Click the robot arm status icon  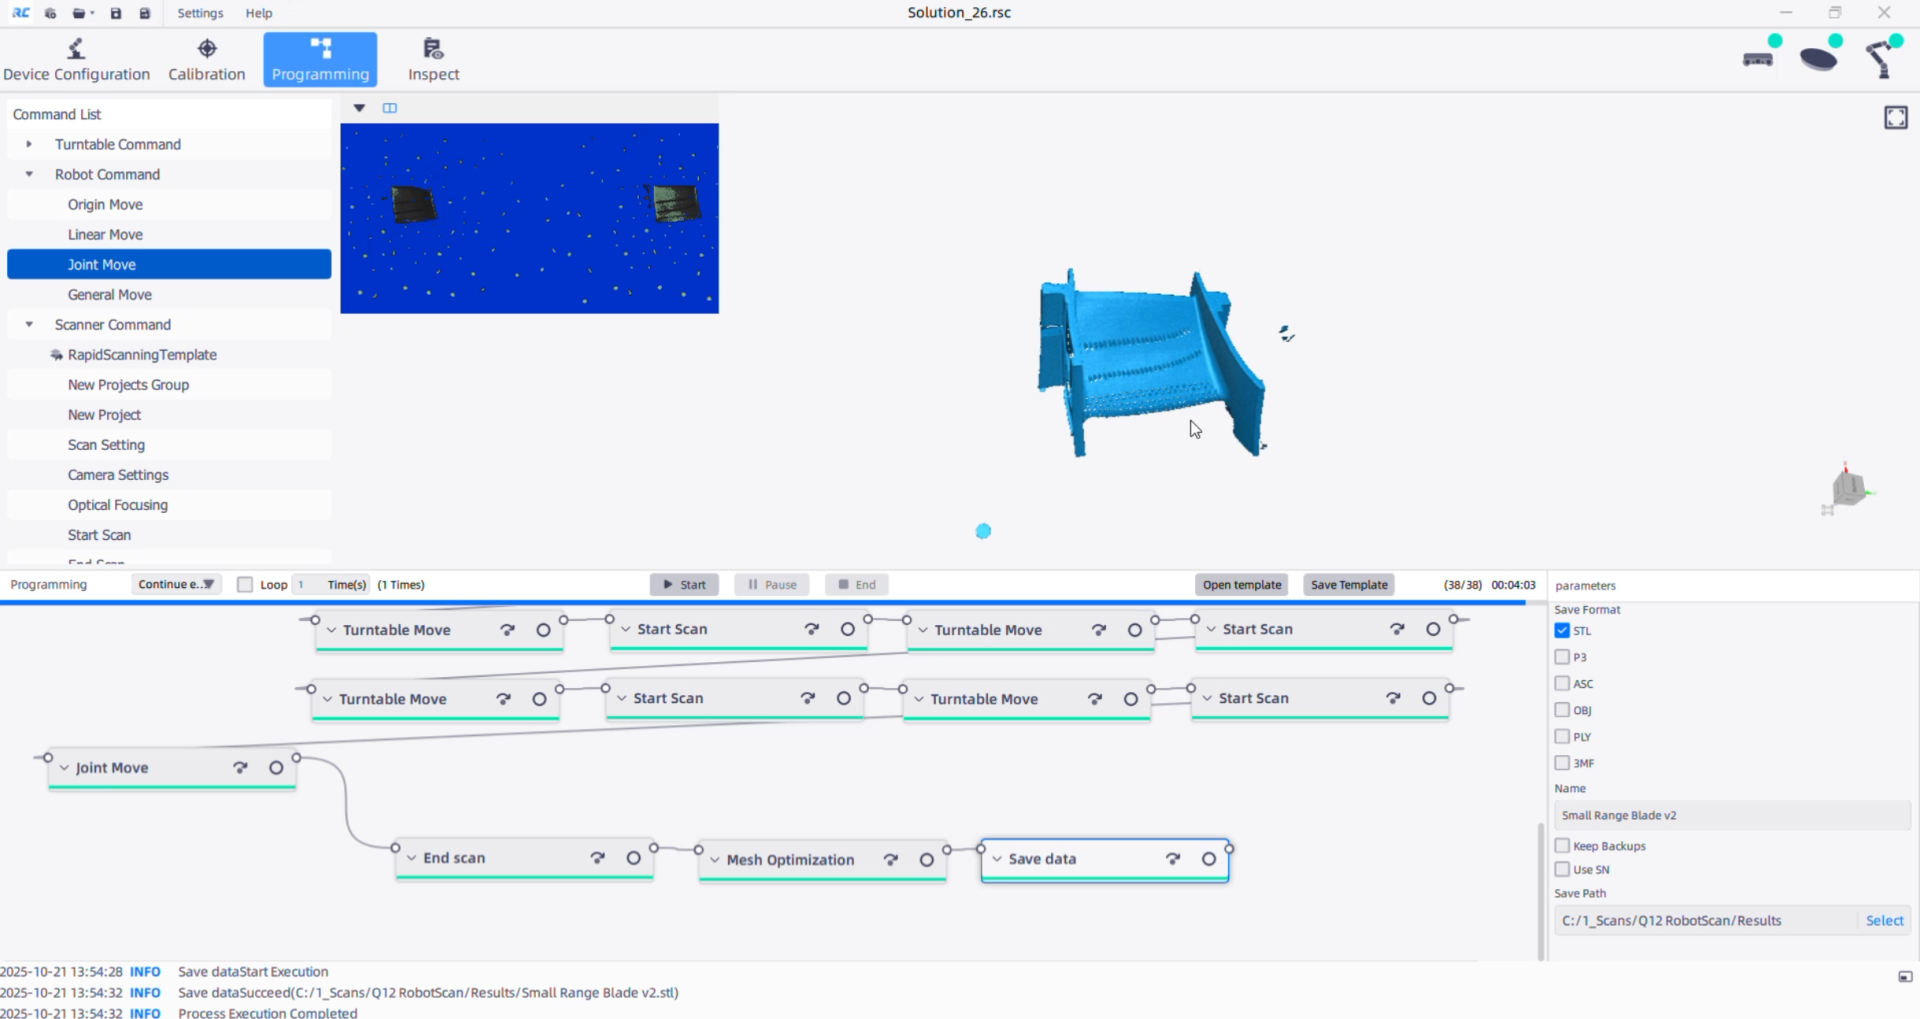point(1883,58)
